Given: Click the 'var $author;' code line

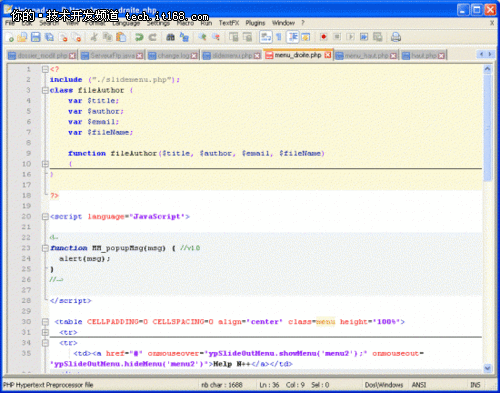Looking at the screenshot, I should [x=96, y=111].
